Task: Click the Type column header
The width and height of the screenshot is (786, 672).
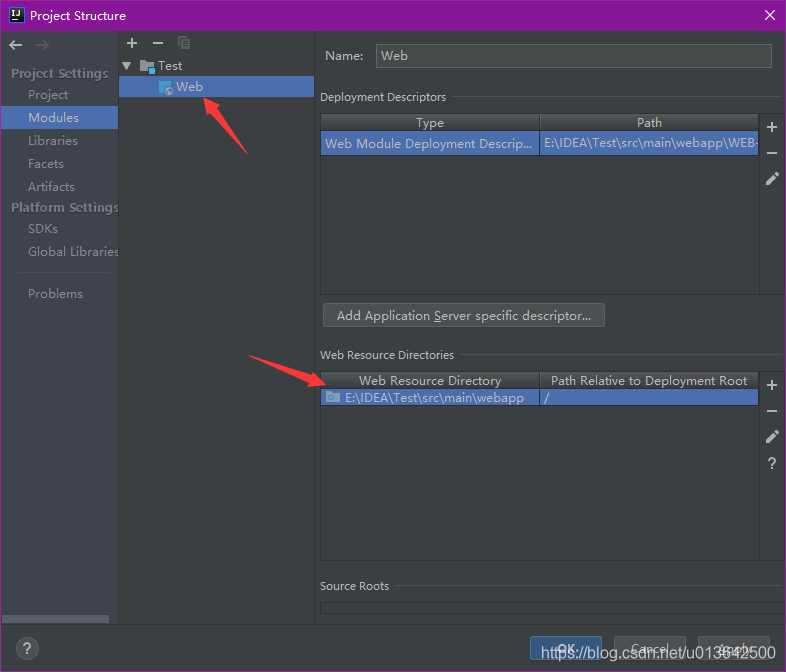Action: click(430, 123)
